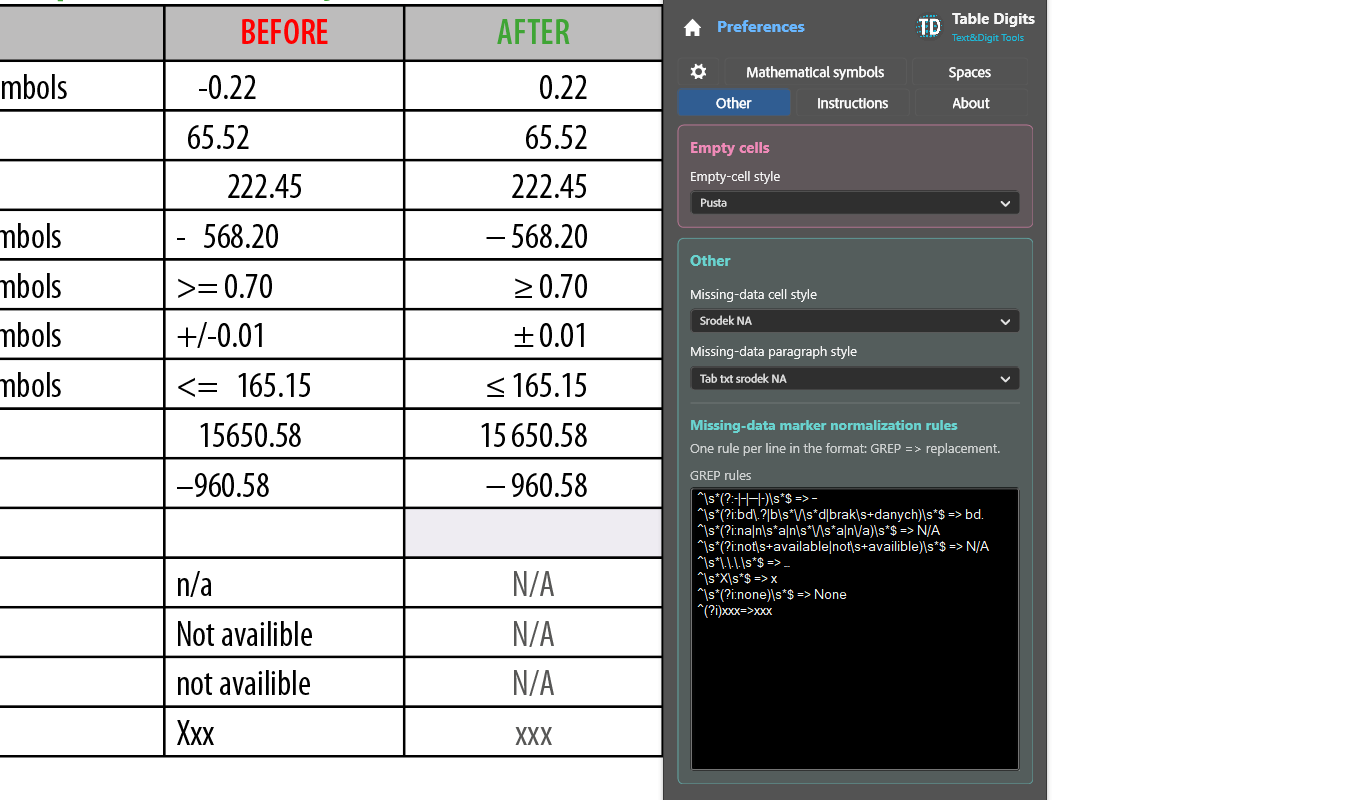Select the Other tab

pyautogui.click(x=734, y=103)
